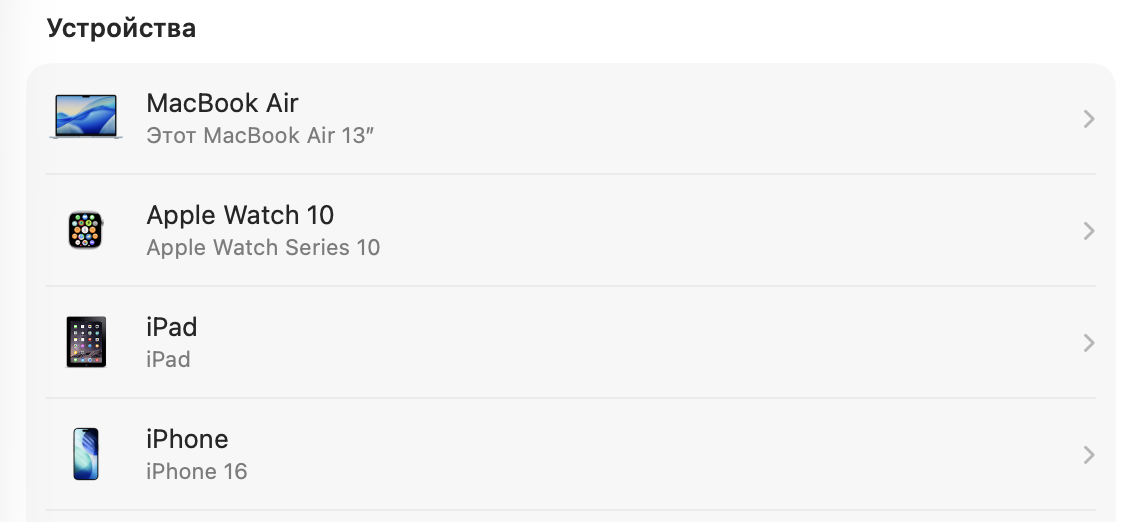The width and height of the screenshot is (1144, 522).
Task: Select the iPad device title
Action: 172,327
